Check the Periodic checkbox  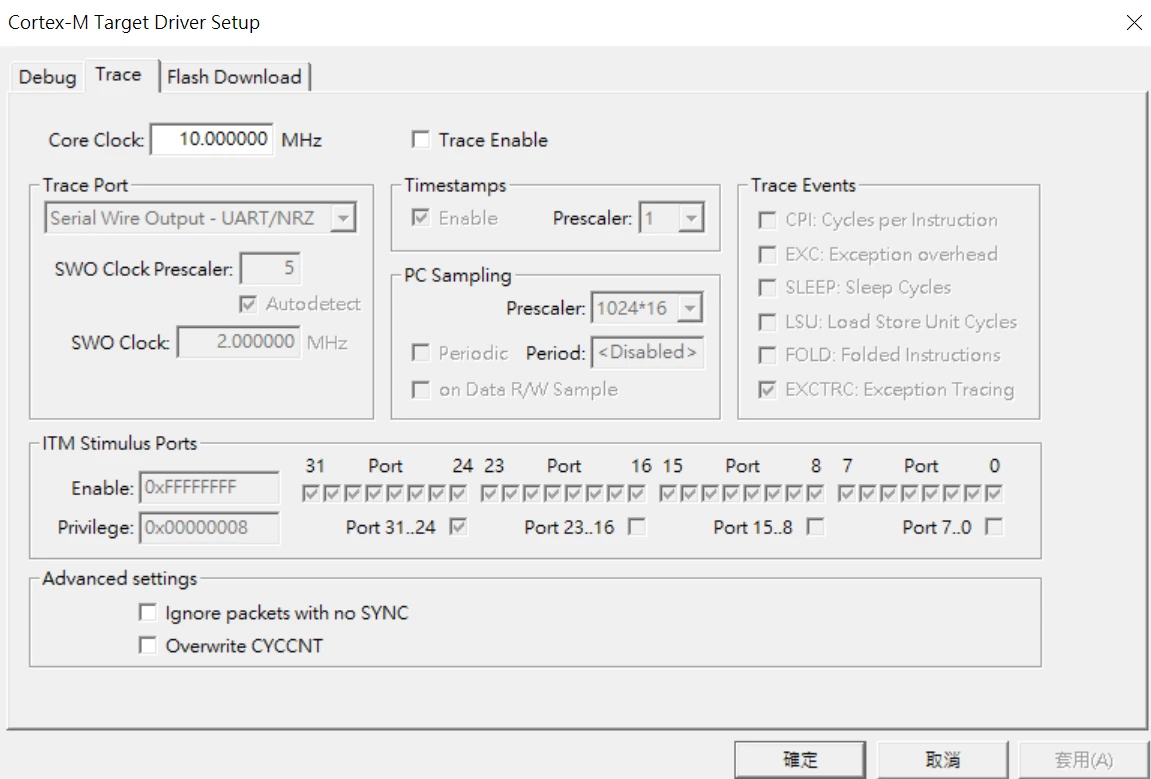pyautogui.click(x=421, y=353)
